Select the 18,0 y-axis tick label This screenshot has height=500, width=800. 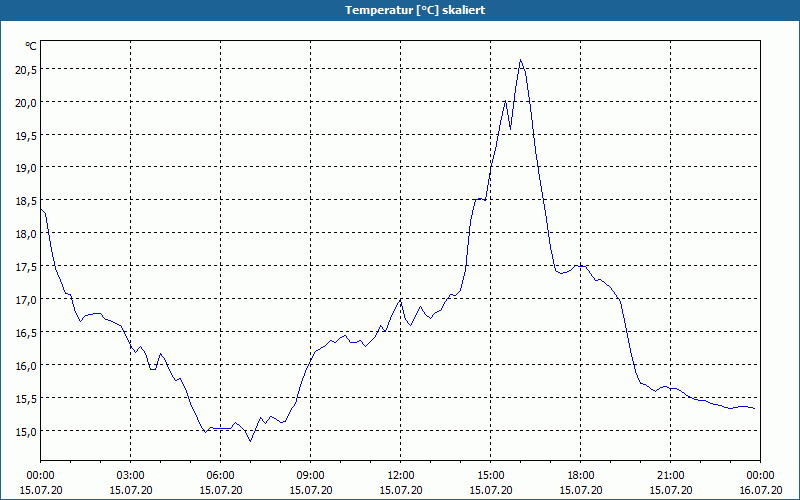(26, 235)
